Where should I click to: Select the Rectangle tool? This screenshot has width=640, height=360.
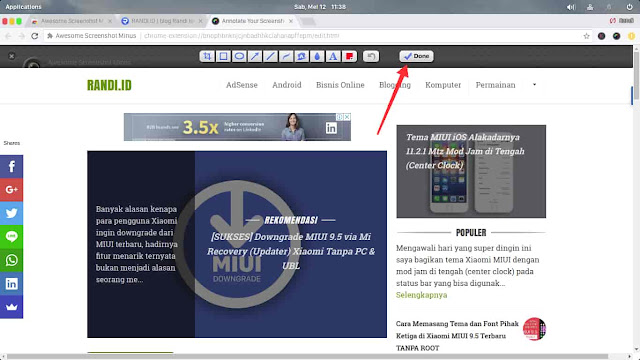point(223,56)
